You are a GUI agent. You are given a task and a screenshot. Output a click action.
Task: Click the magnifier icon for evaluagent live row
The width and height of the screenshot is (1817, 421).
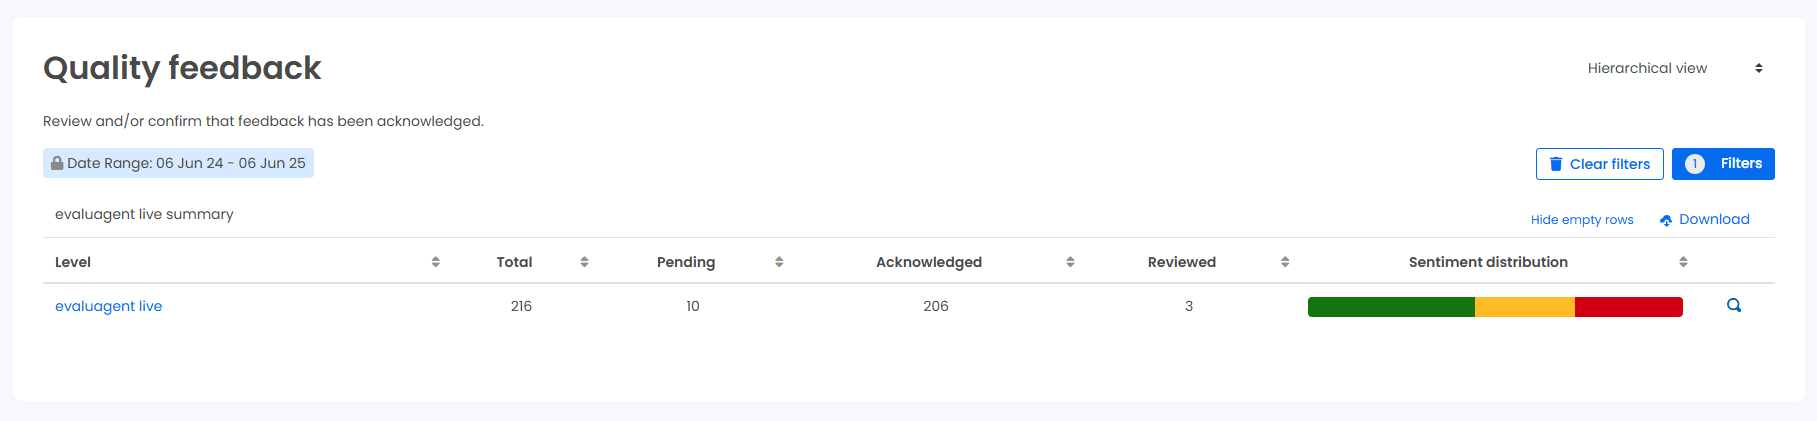[x=1734, y=306]
